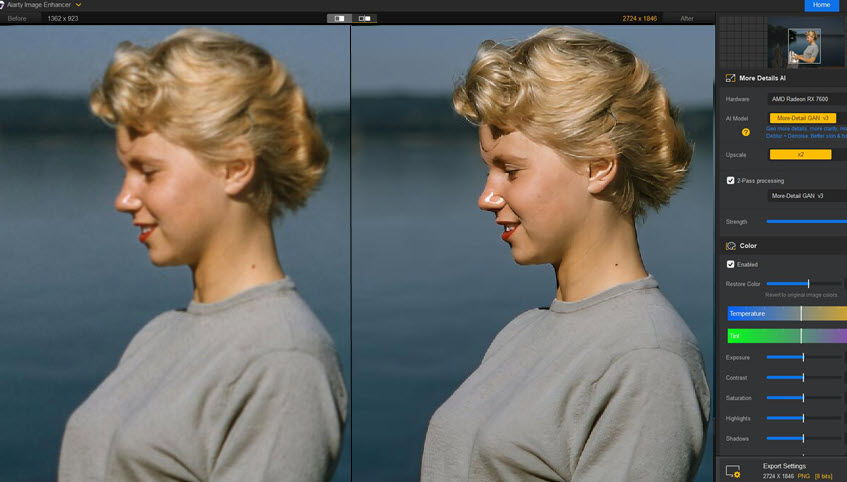This screenshot has width=847, height=482.
Task: Click the After view label
Action: click(x=687, y=18)
